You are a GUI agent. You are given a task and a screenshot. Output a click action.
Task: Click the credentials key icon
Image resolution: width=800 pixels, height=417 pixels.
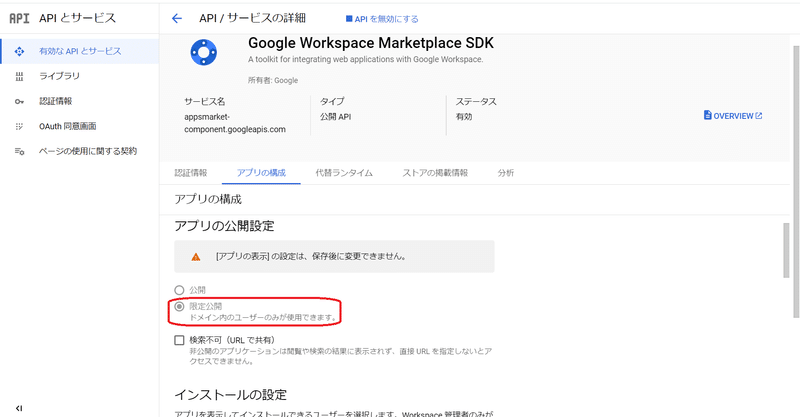pyautogui.click(x=19, y=102)
